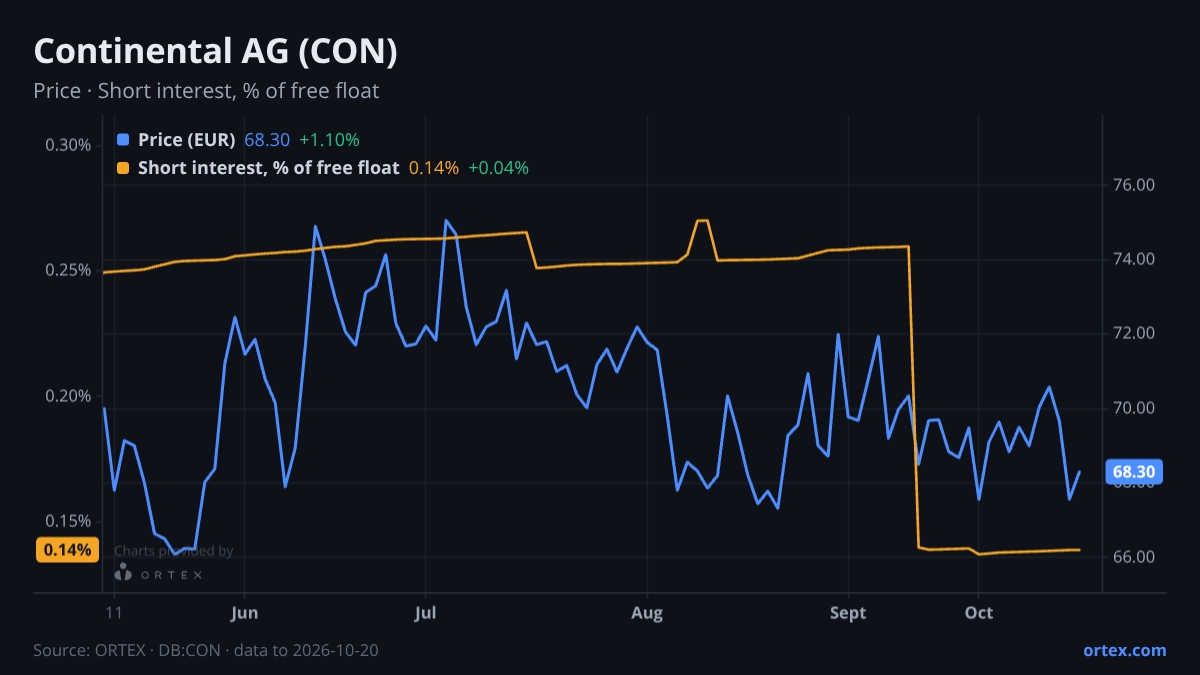Image resolution: width=1200 pixels, height=675 pixels.
Task: Click the 0.30% left axis label
Action: (68, 145)
